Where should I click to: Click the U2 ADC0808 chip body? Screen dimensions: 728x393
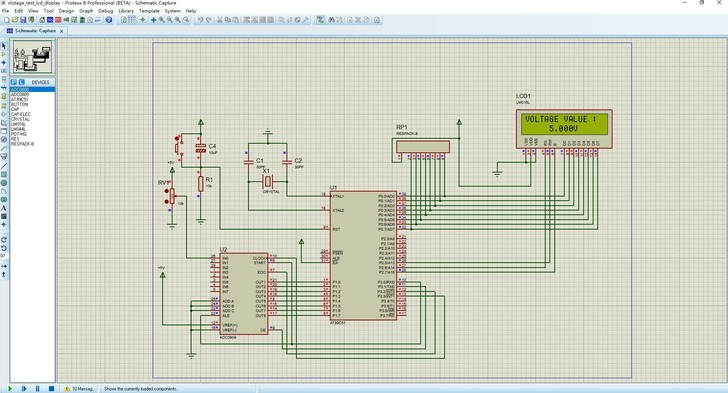click(243, 294)
